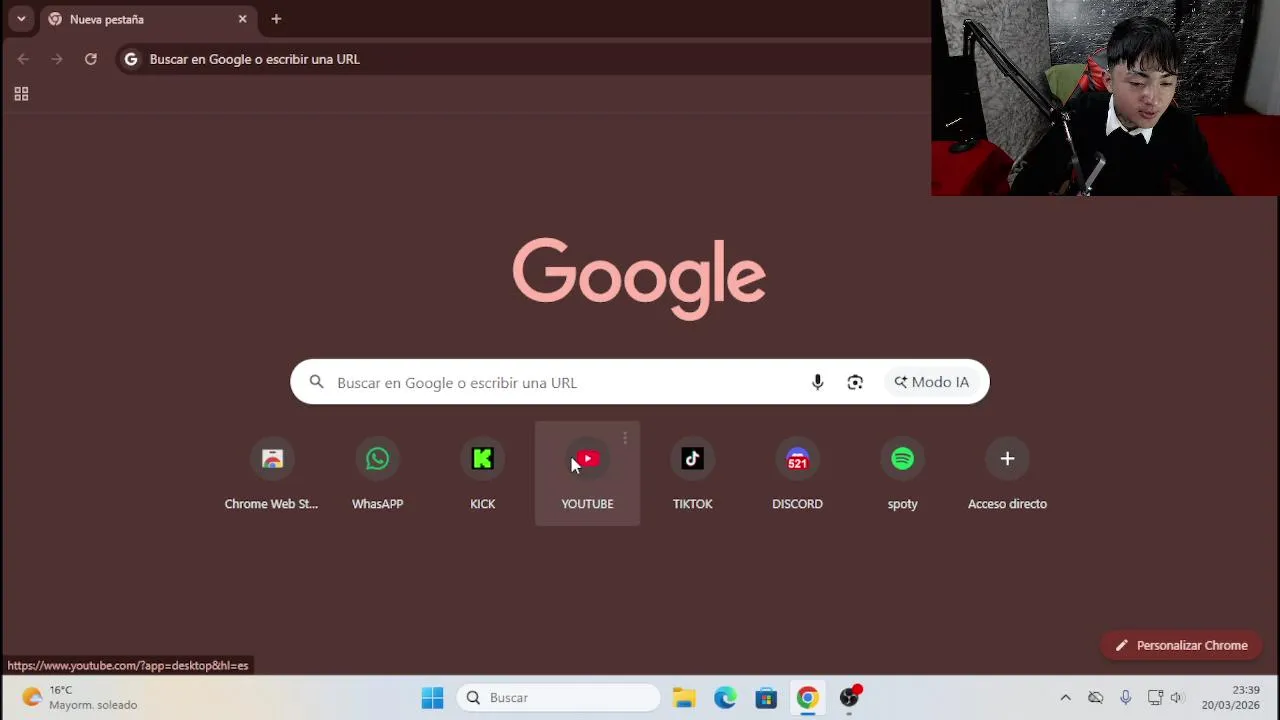
Task: Open the network status tray icon
Action: pyautogui.click(x=1155, y=697)
